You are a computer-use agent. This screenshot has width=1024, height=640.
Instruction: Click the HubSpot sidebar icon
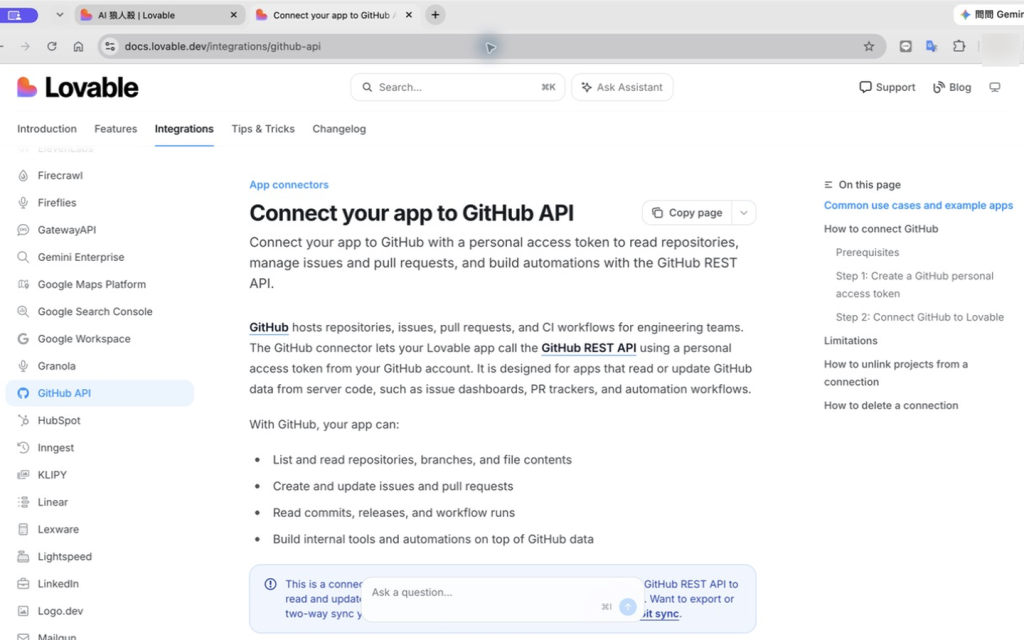point(23,421)
